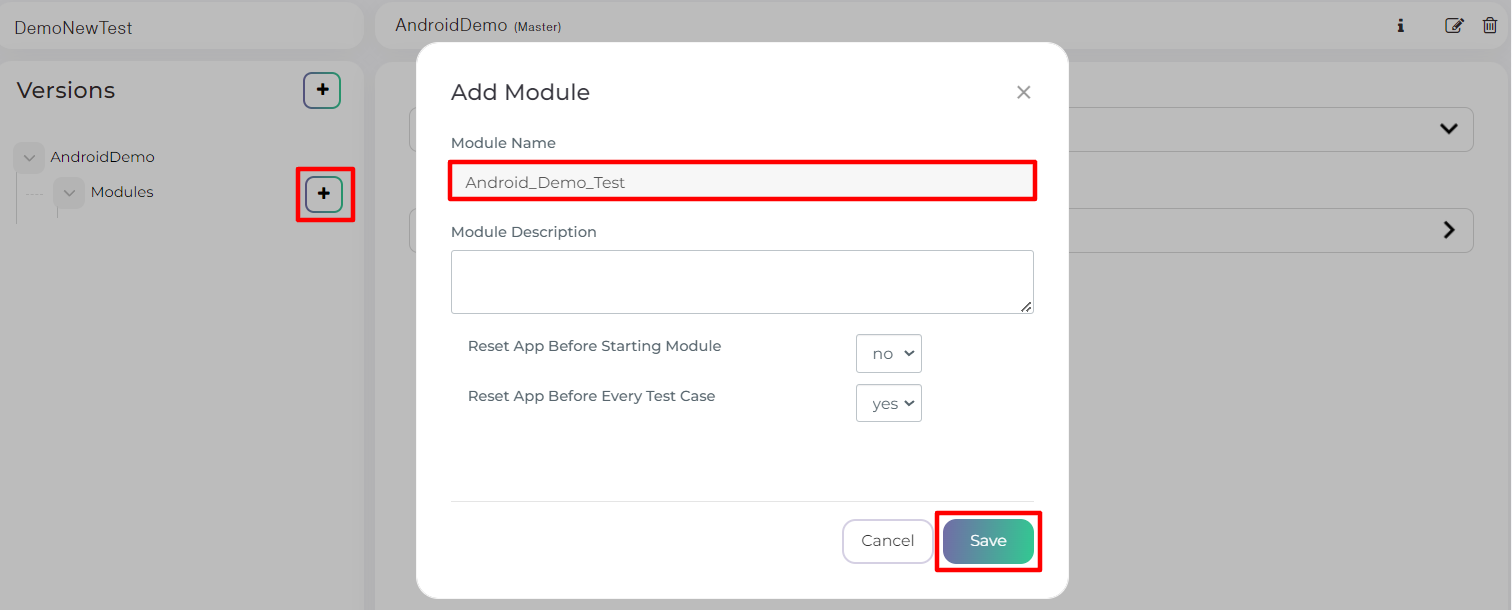This screenshot has height=610, width=1512.
Task: Select the Modules item in the tree
Action: pyautogui.click(x=122, y=192)
